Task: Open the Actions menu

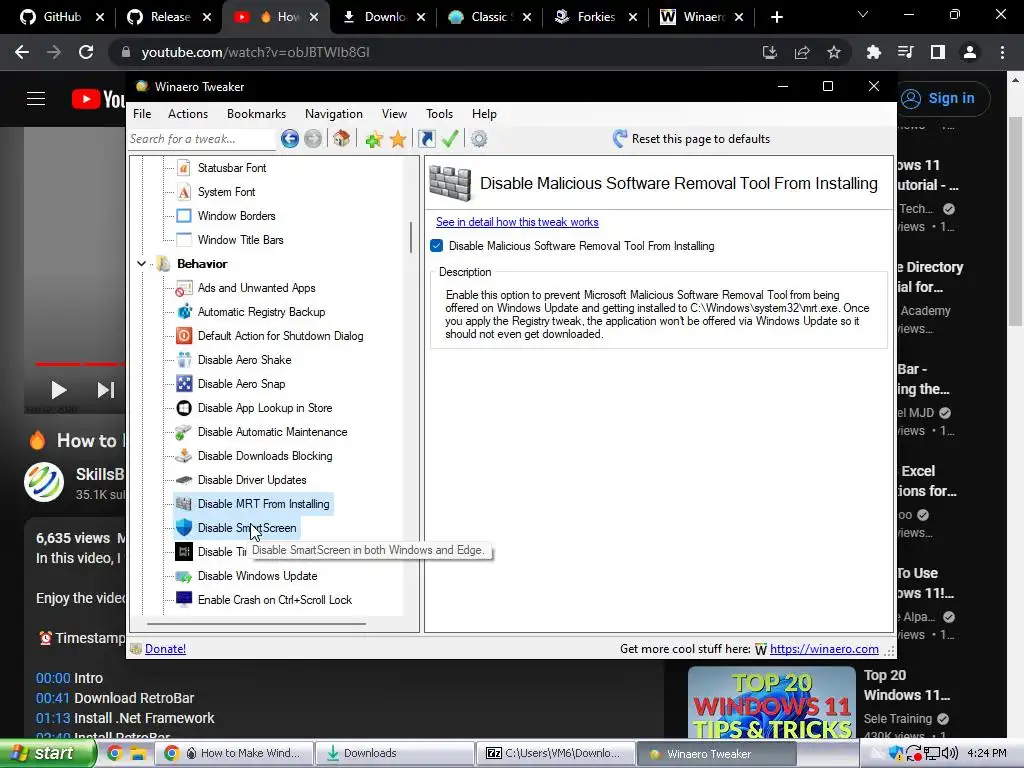Action: click(187, 114)
